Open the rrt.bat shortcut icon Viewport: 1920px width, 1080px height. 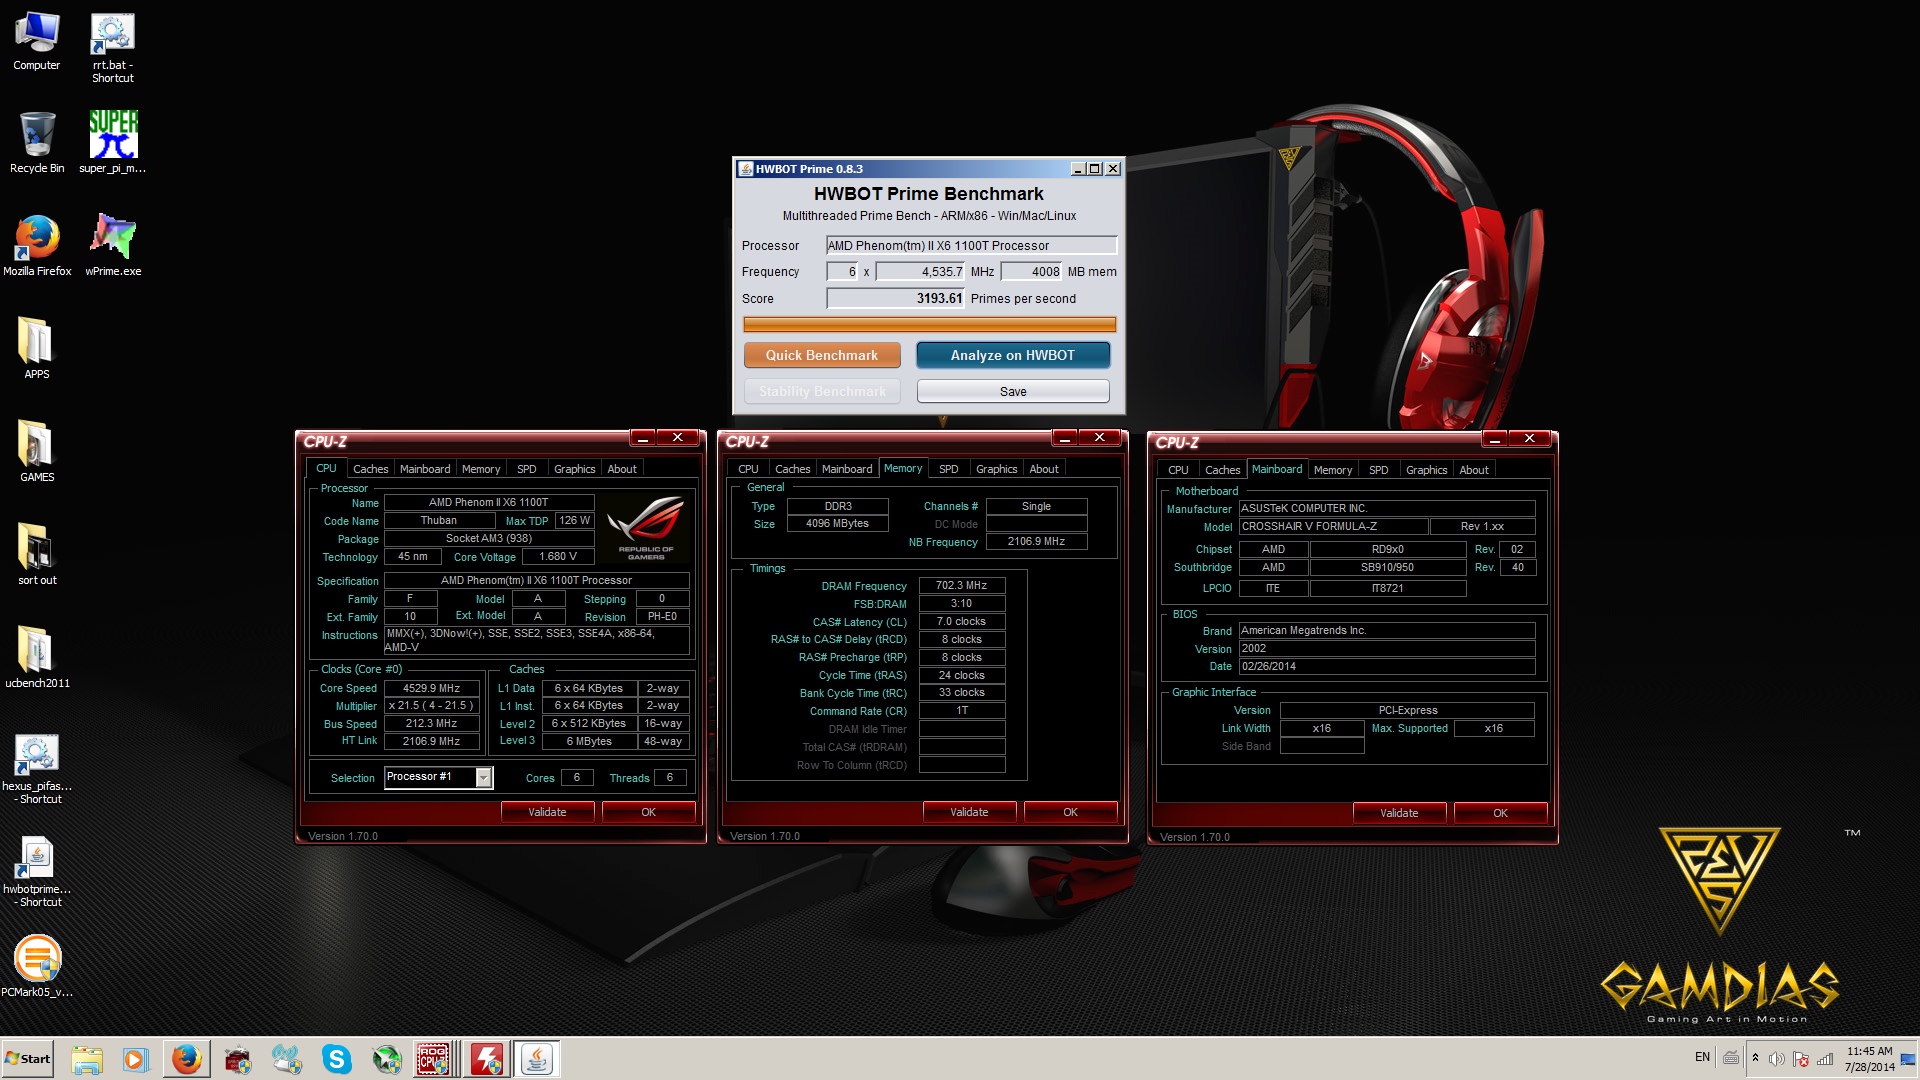pyautogui.click(x=113, y=48)
